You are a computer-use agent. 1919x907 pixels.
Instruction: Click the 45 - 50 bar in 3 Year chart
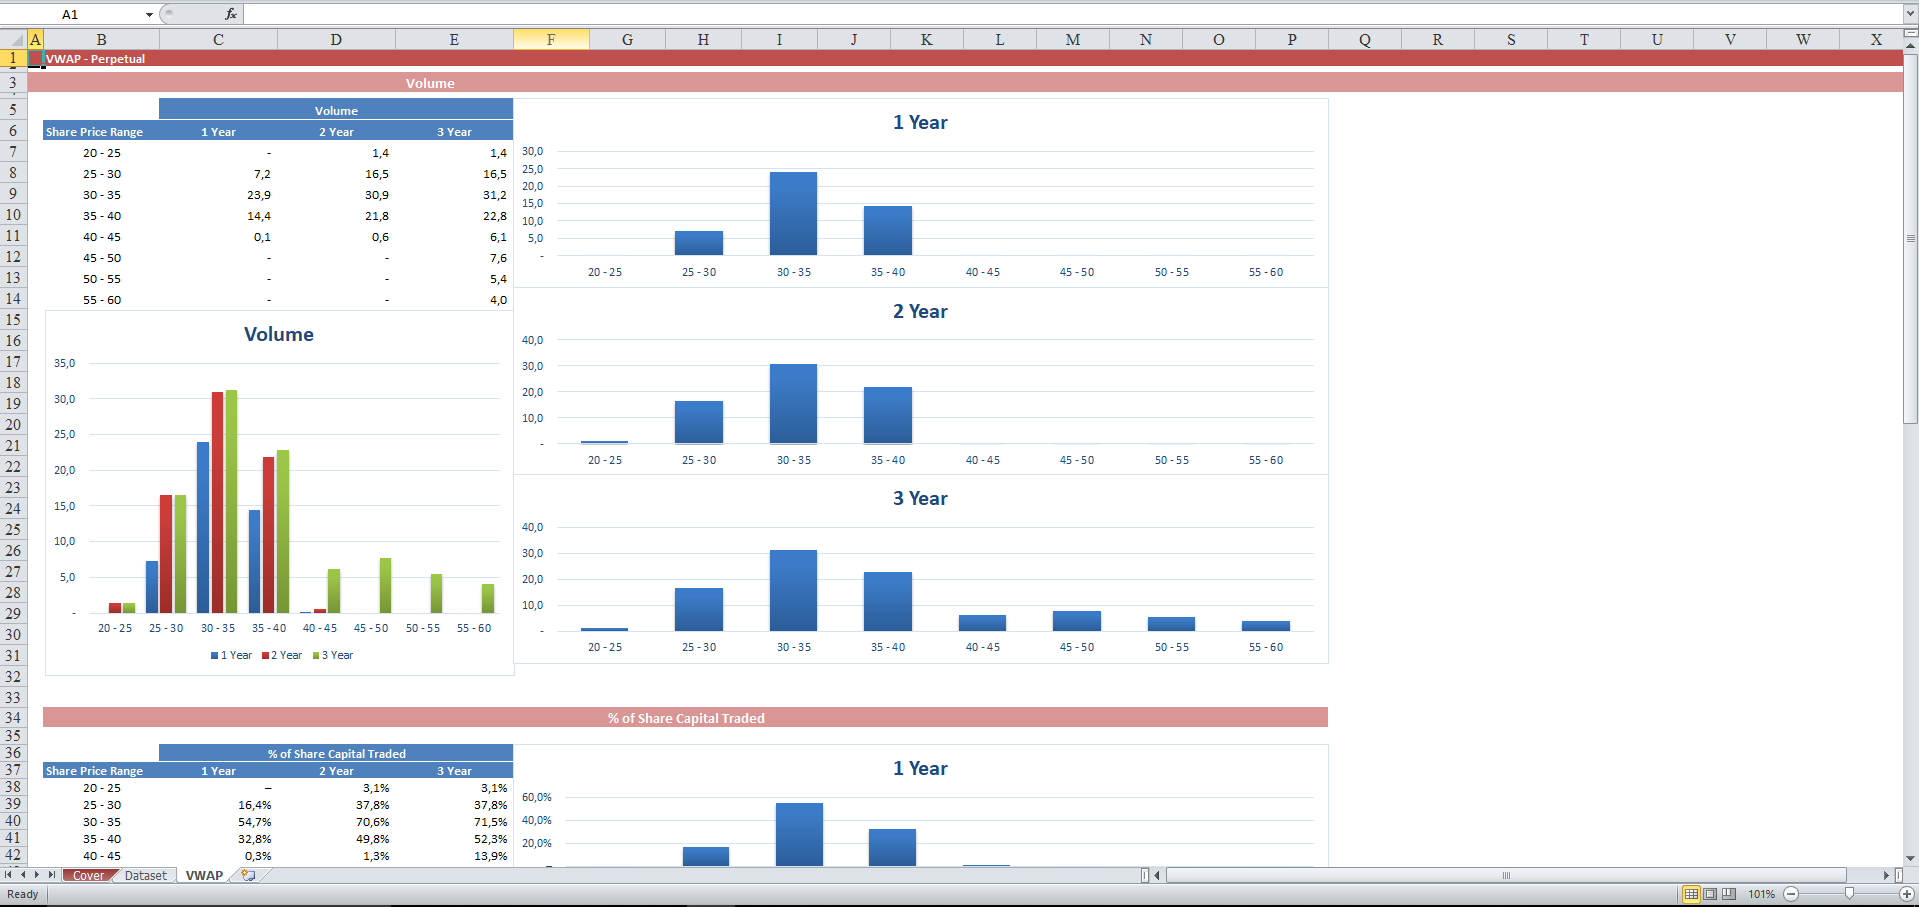(1077, 621)
